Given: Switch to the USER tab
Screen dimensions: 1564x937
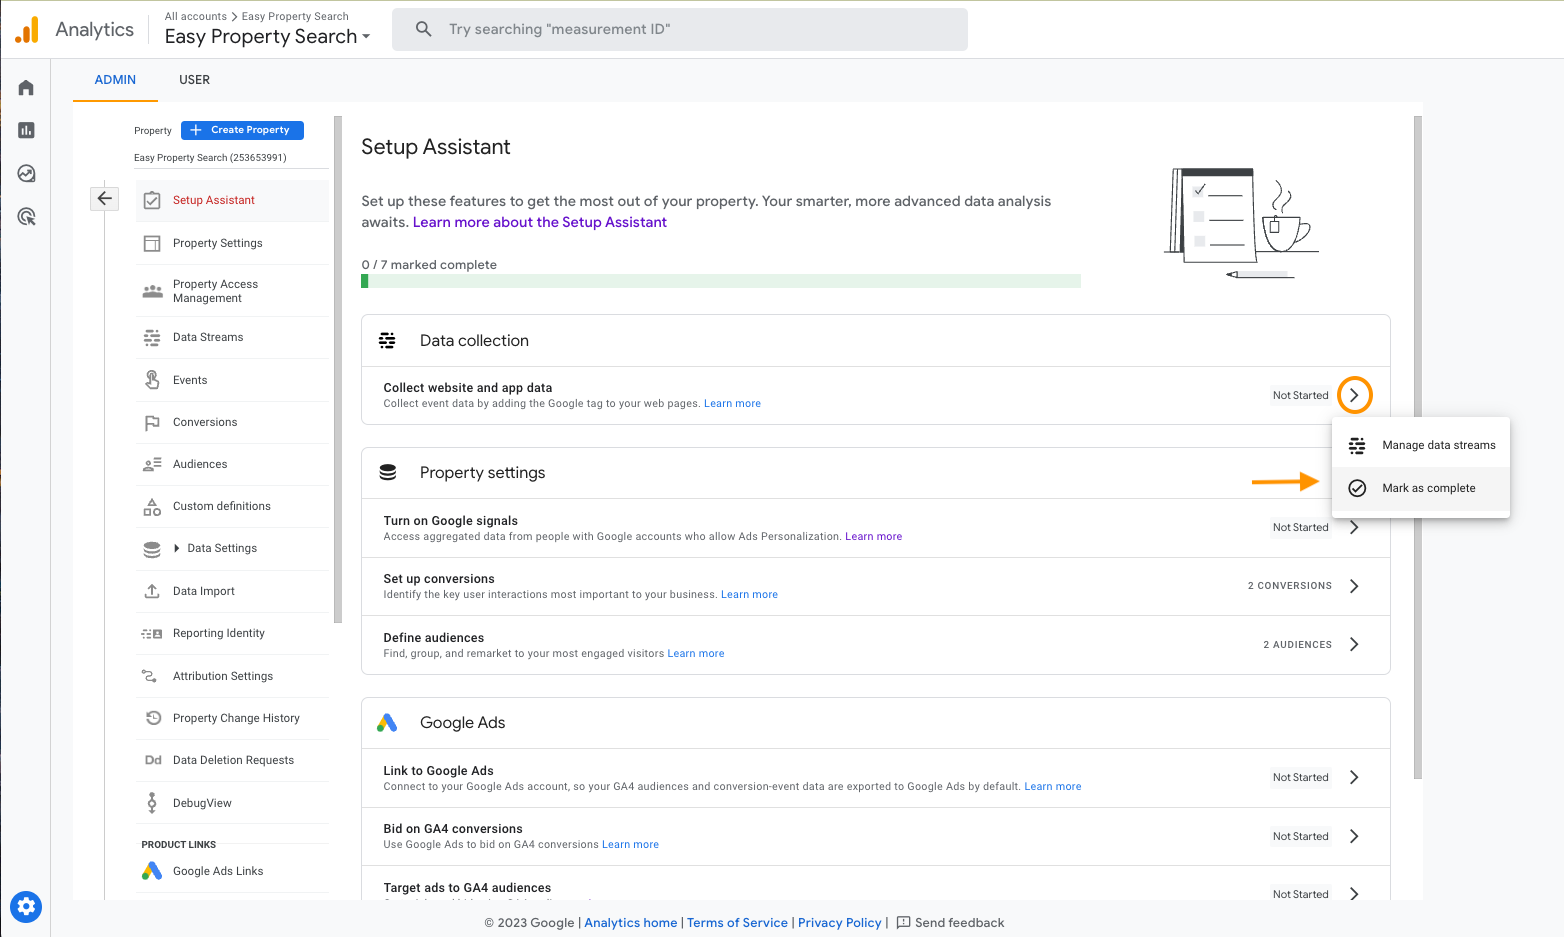Looking at the screenshot, I should pyautogui.click(x=194, y=80).
